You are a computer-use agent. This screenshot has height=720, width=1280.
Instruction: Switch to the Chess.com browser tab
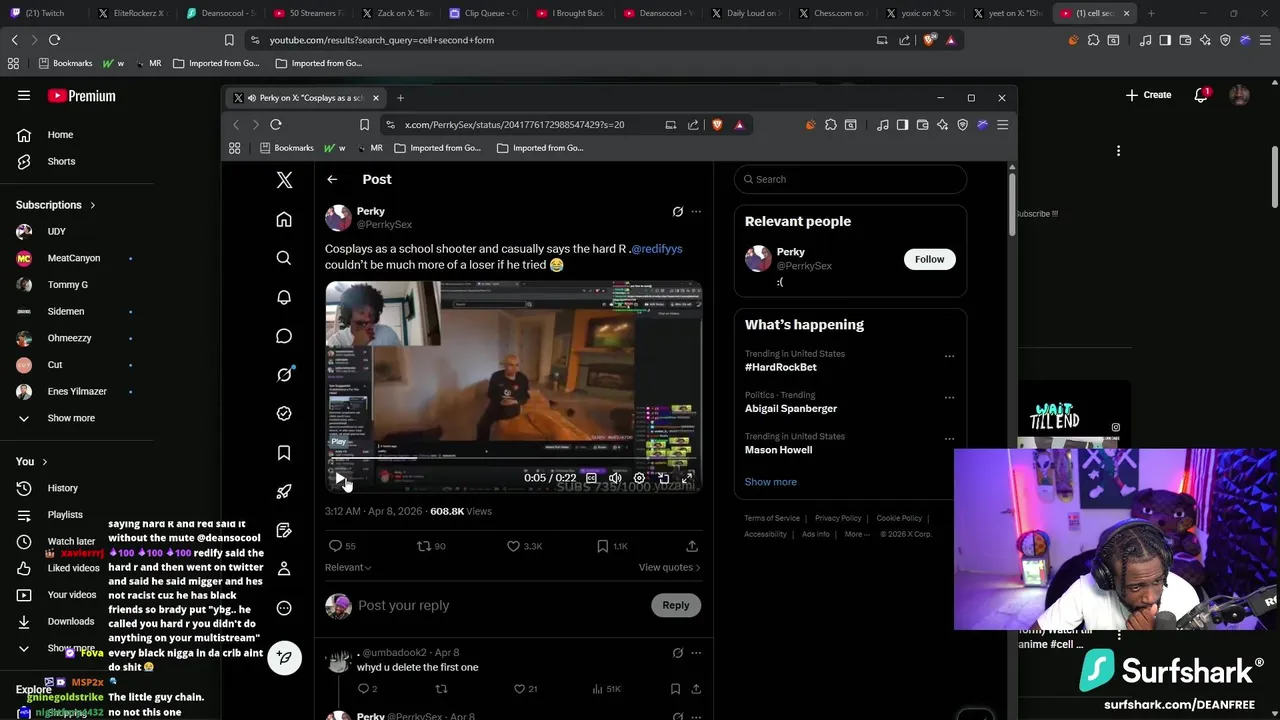835,13
